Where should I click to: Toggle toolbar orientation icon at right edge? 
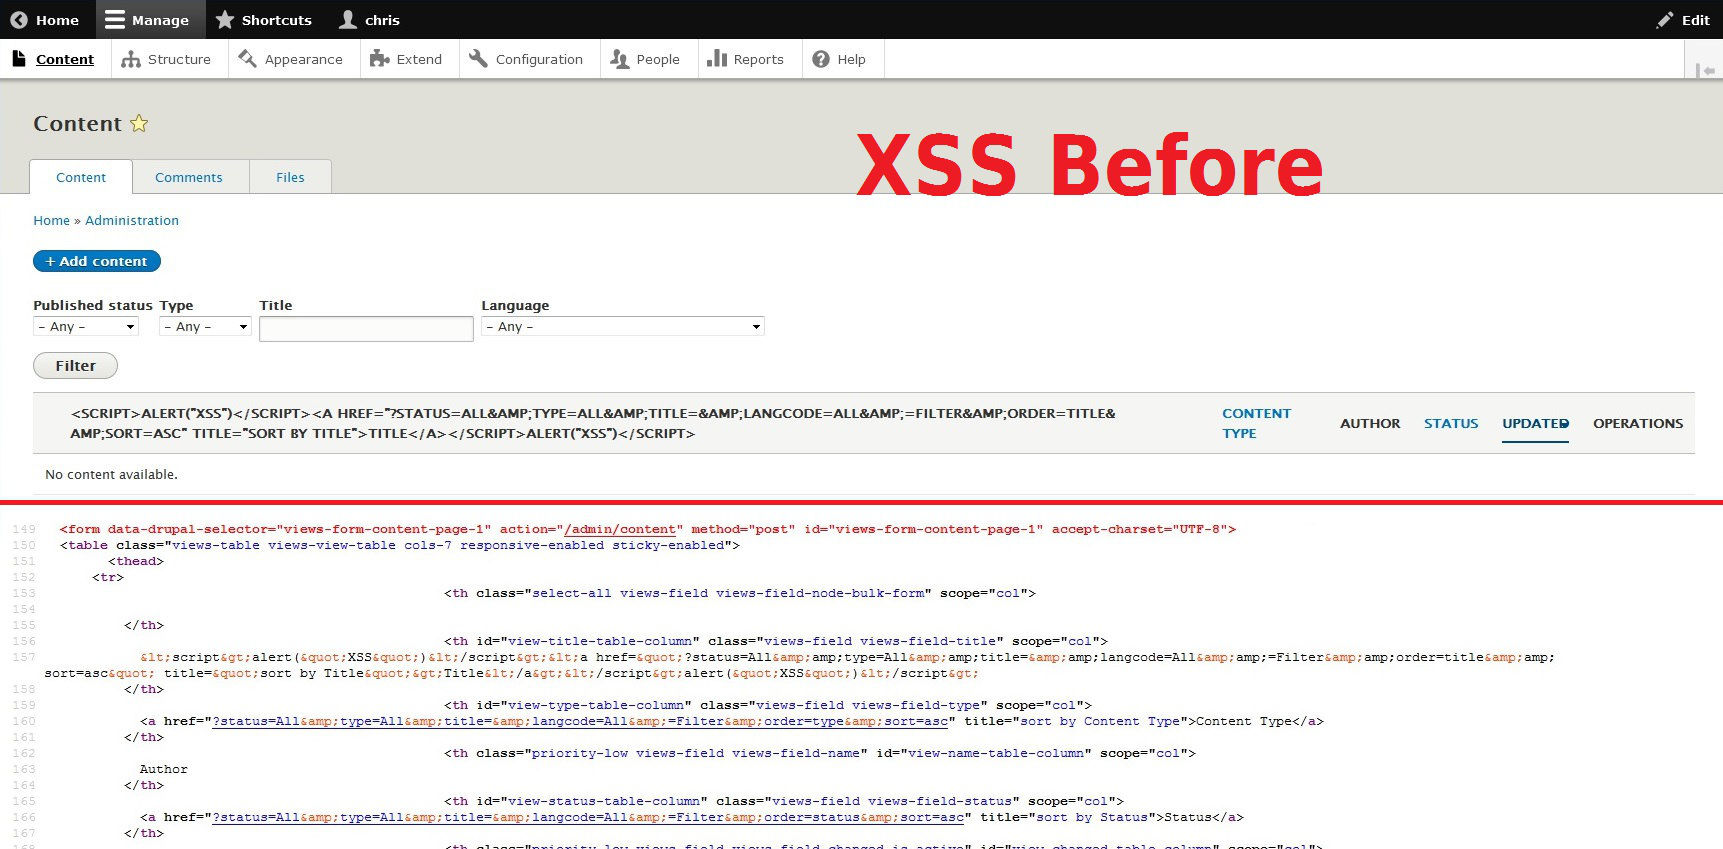pos(1705,70)
